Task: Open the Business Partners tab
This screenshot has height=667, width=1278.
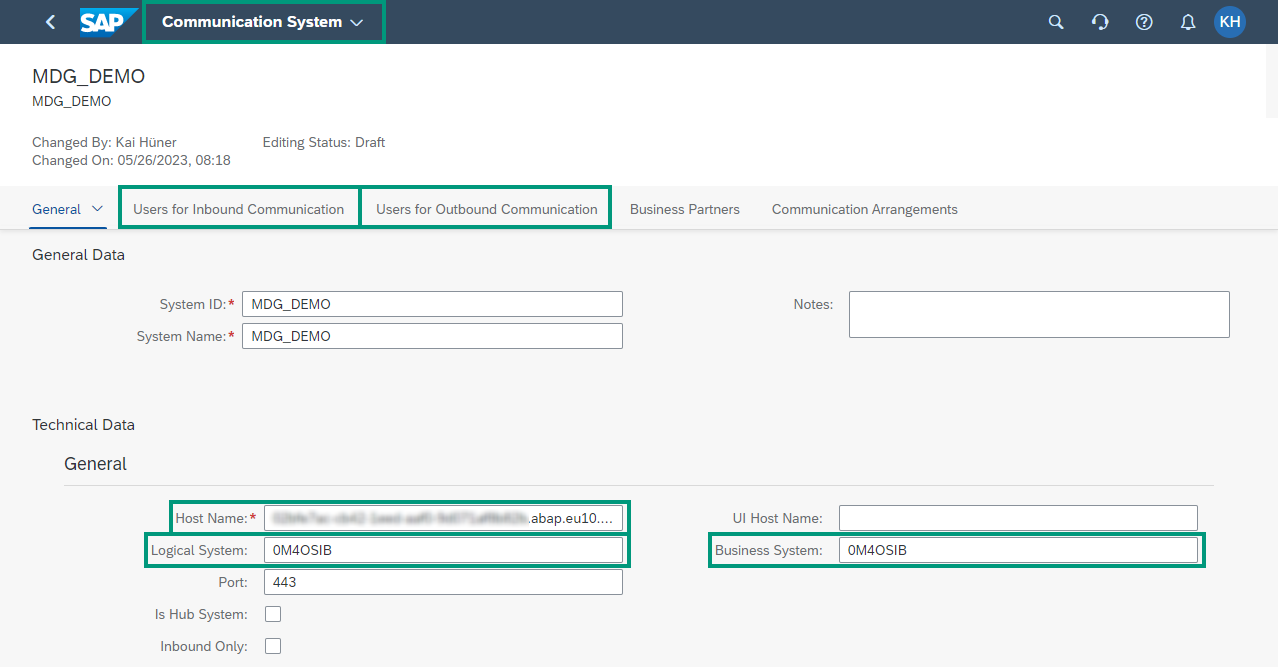Action: (x=684, y=209)
